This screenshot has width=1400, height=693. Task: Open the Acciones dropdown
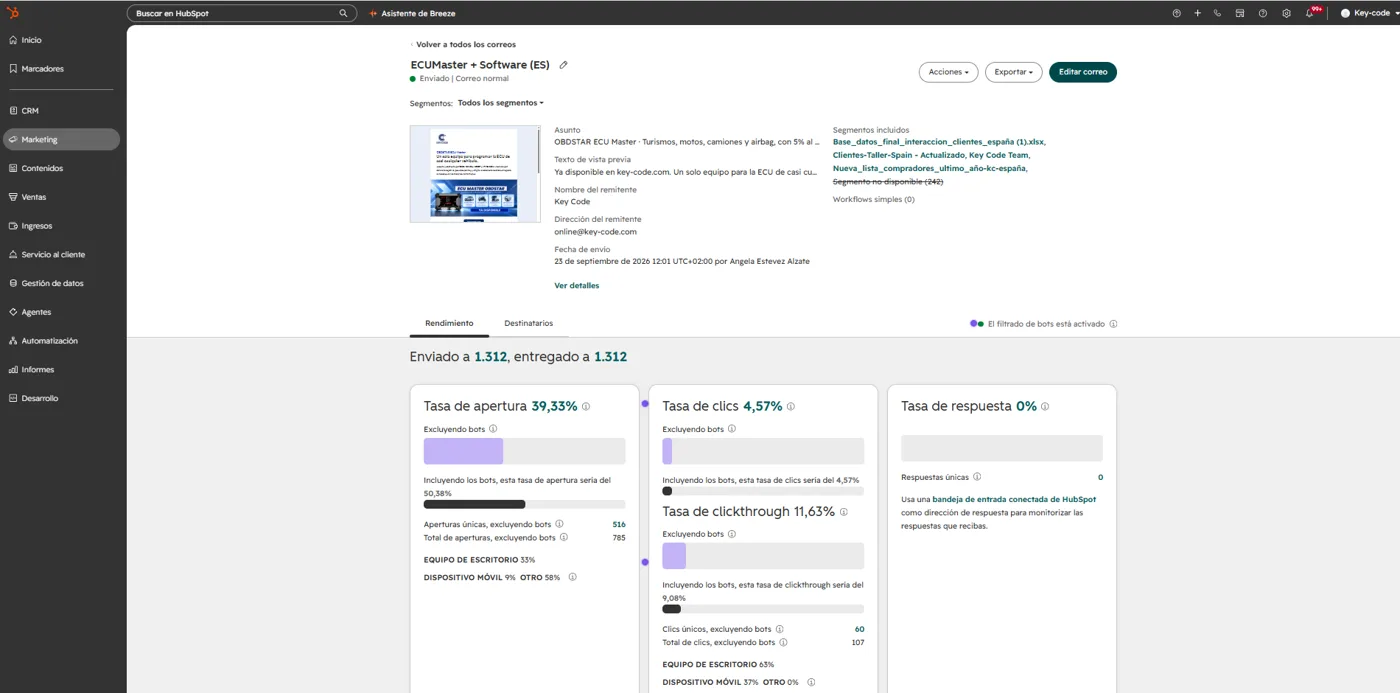(948, 72)
